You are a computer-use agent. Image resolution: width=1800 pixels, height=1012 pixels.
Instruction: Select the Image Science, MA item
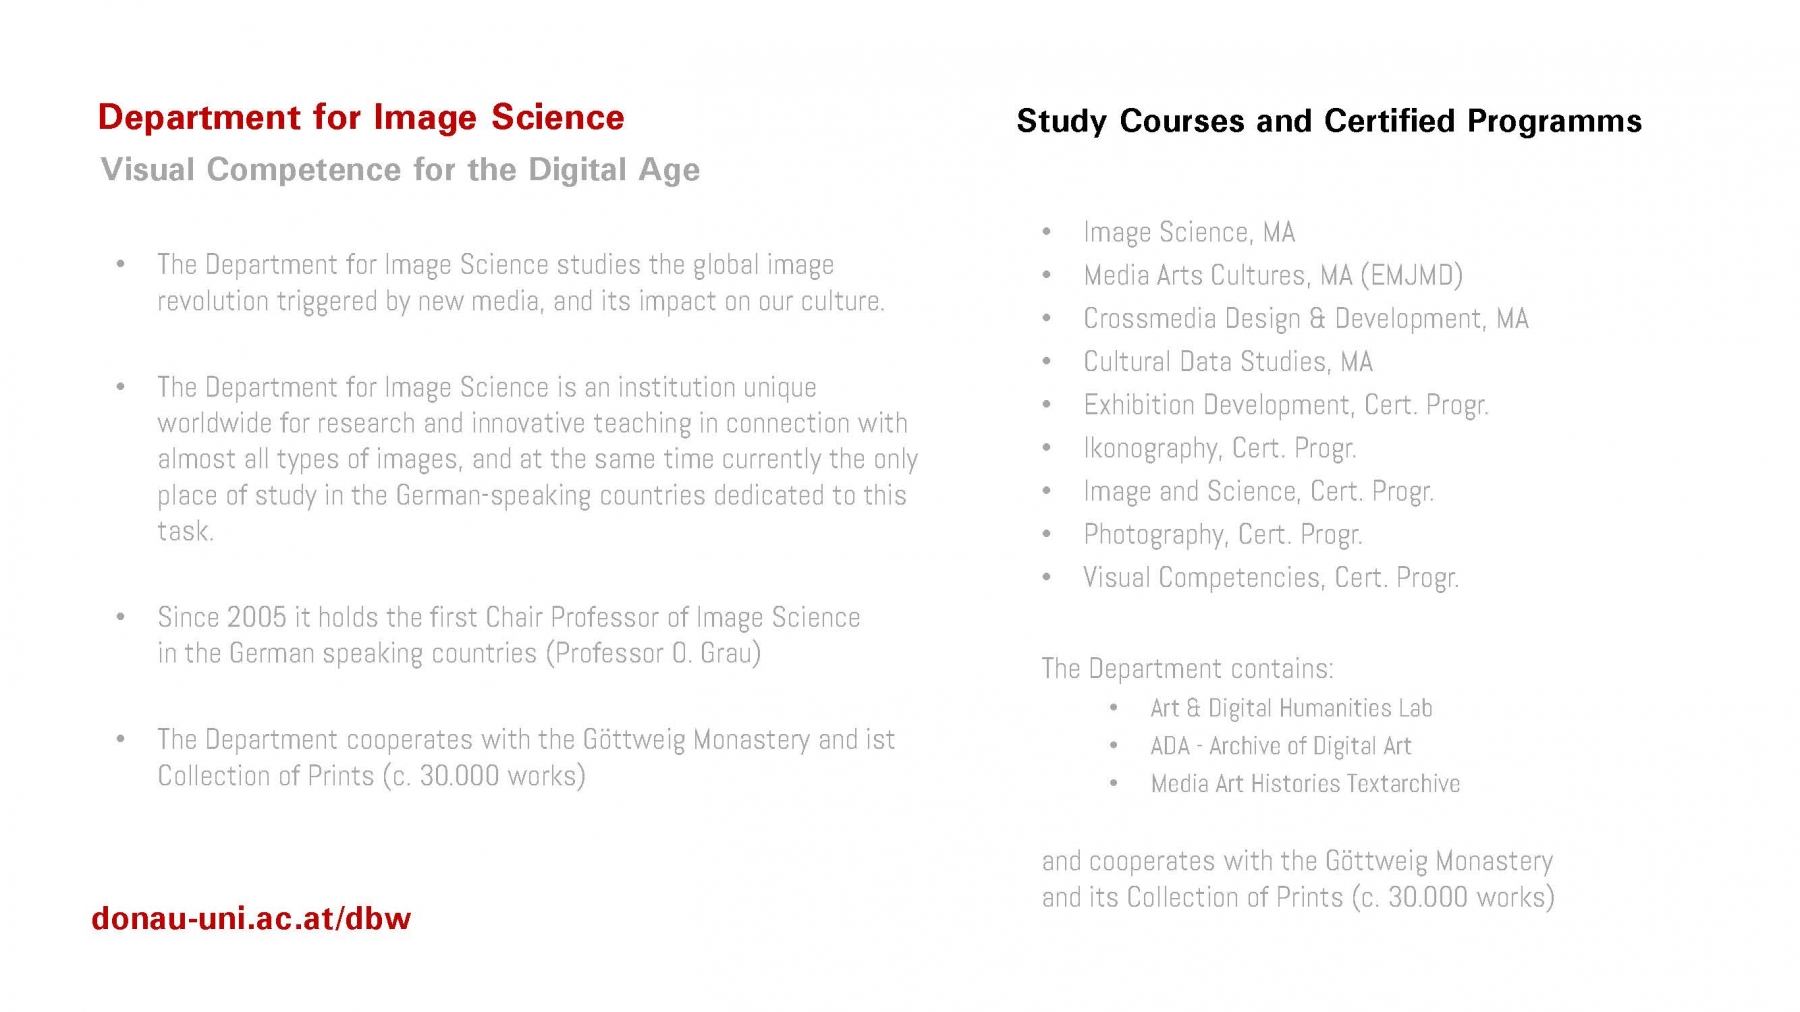click(1189, 232)
